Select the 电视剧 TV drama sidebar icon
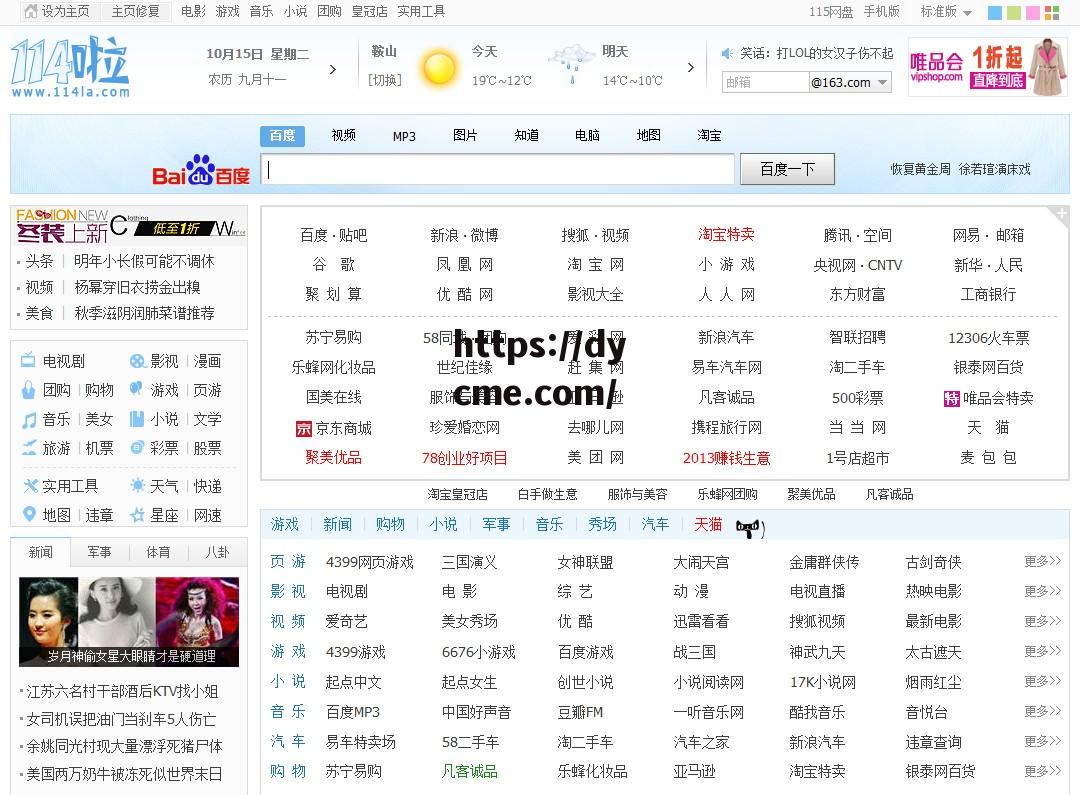This screenshot has width=1080, height=795. pos(28,362)
